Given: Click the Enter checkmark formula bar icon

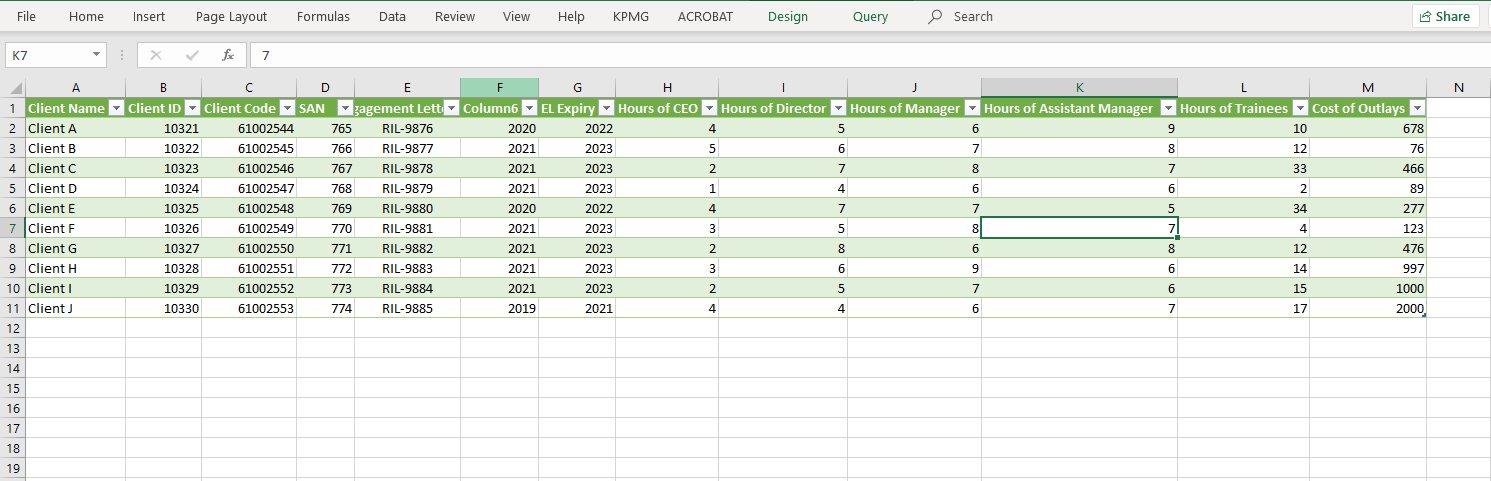Looking at the screenshot, I should (192, 55).
